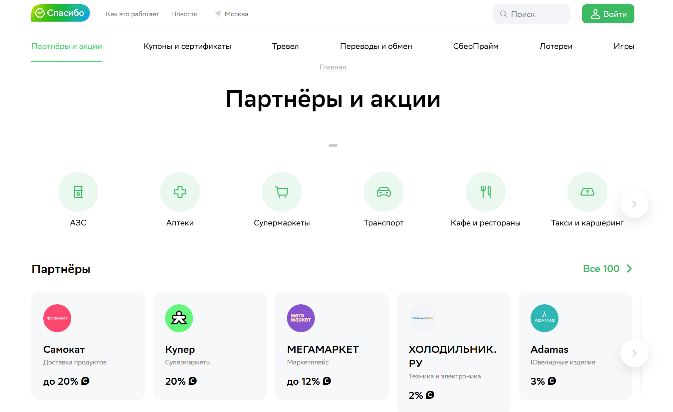The height and width of the screenshot is (412, 673).
Task: Open the Купоны и сертификаты tab
Action: (187, 46)
